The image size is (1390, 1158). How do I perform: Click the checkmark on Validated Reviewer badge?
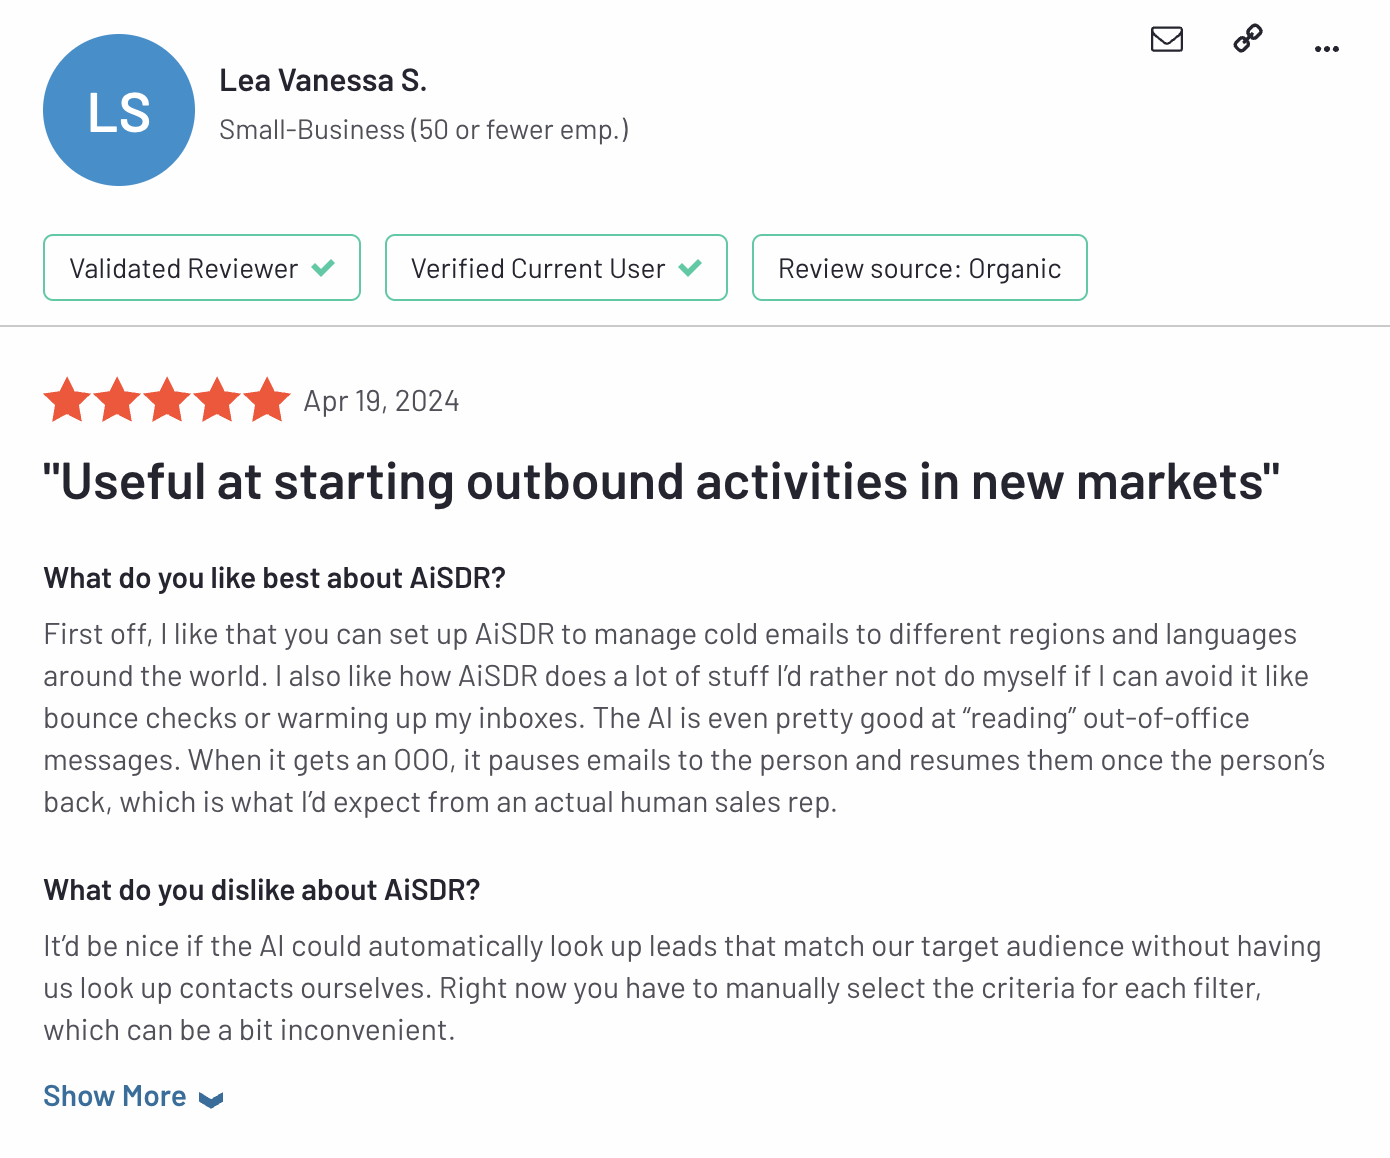pos(322,268)
